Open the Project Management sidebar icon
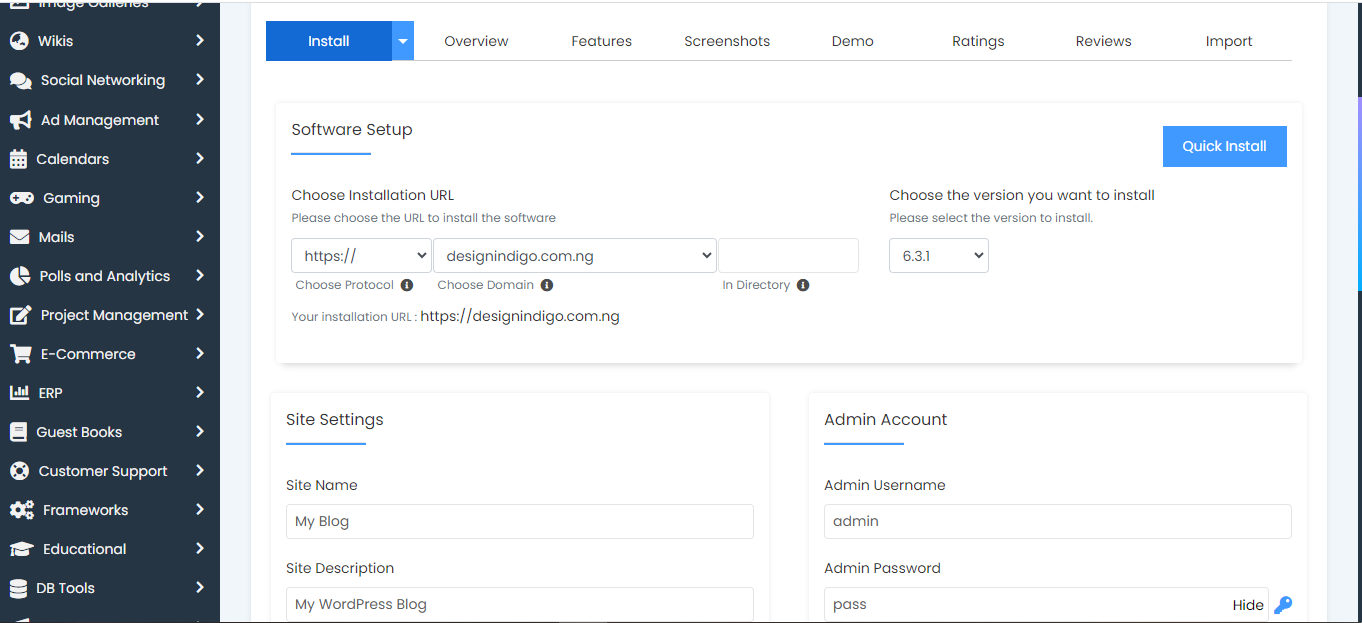1362x623 pixels. [22, 314]
